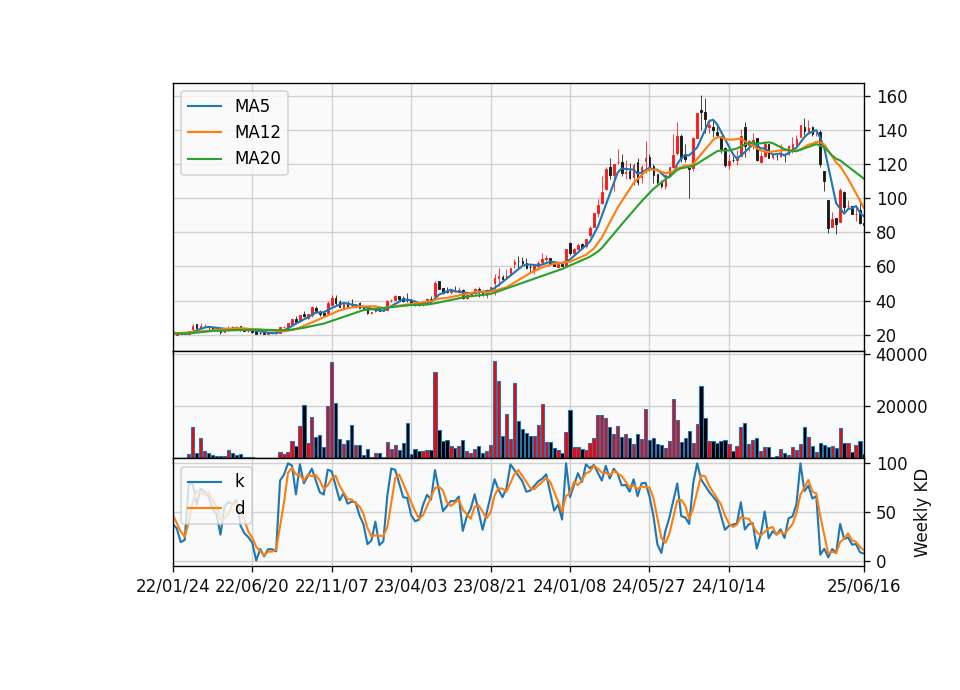Click the 60 price axis label

pyautogui.click(x=887, y=268)
